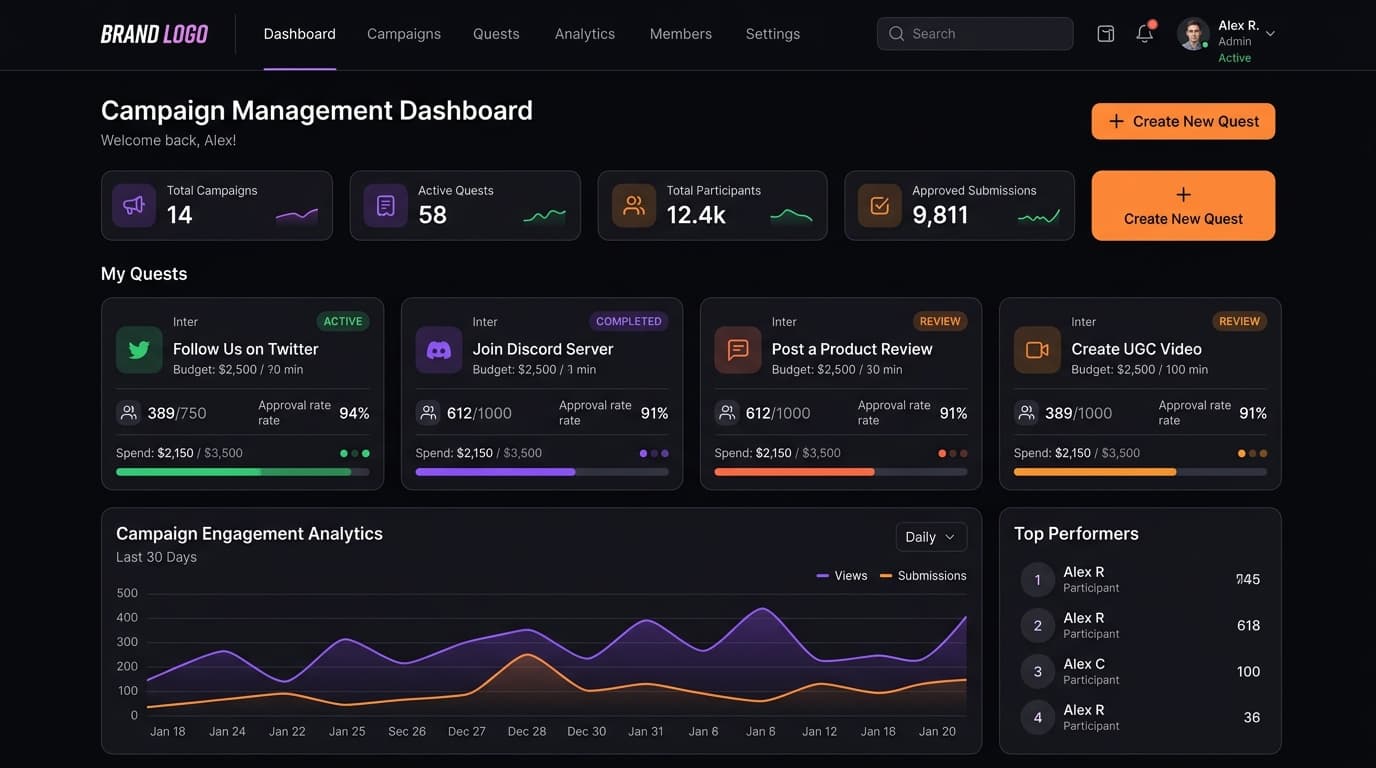Open the Analytics tab
This screenshot has height=768, width=1376.
[585, 34]
